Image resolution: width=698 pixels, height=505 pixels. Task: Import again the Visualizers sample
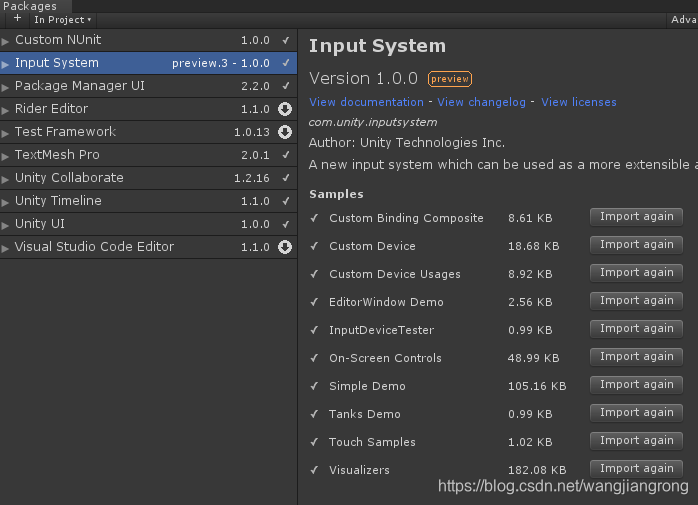636,469
